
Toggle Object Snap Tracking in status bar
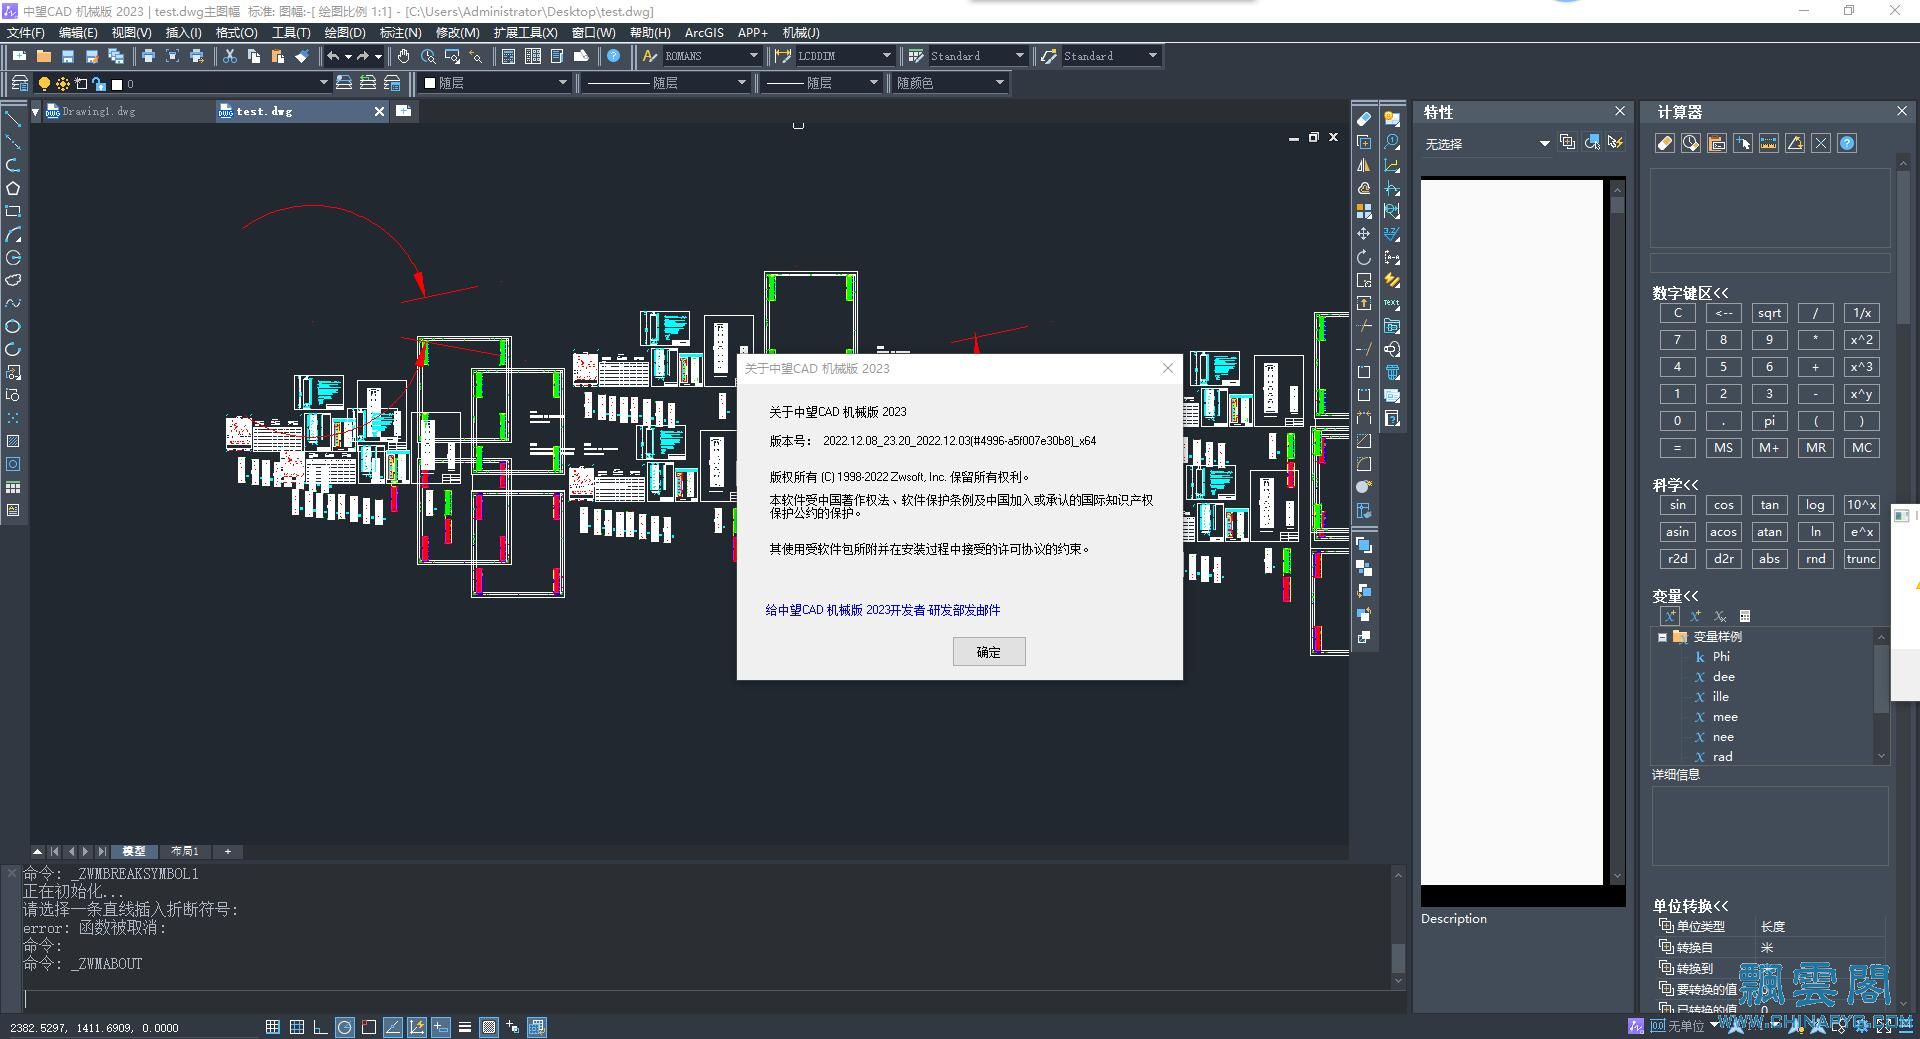[393, 1027]
